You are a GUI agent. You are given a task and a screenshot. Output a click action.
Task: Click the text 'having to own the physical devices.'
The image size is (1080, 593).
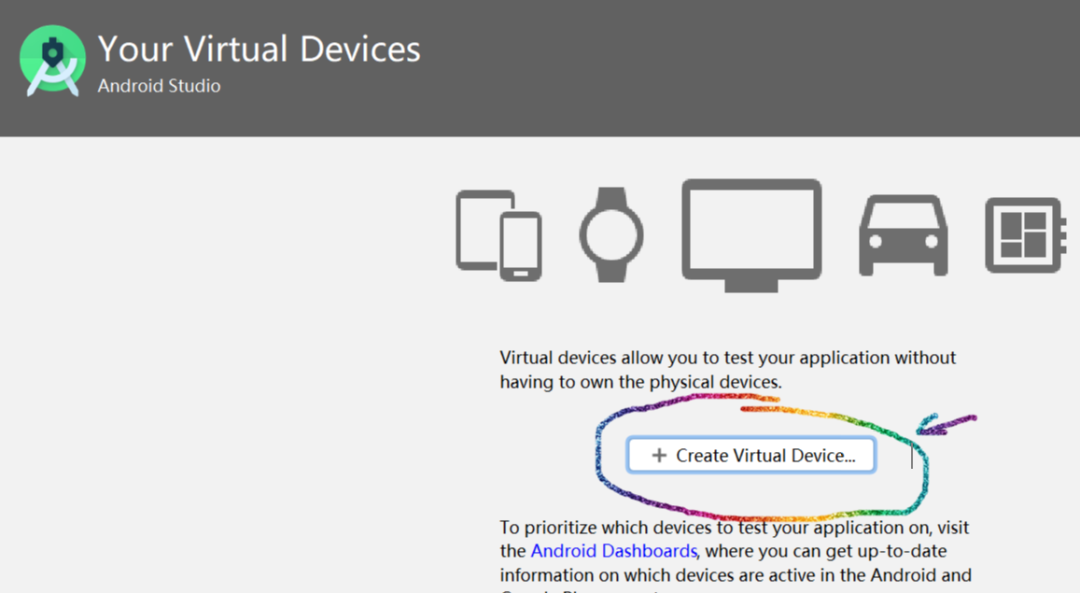point(641,382)
